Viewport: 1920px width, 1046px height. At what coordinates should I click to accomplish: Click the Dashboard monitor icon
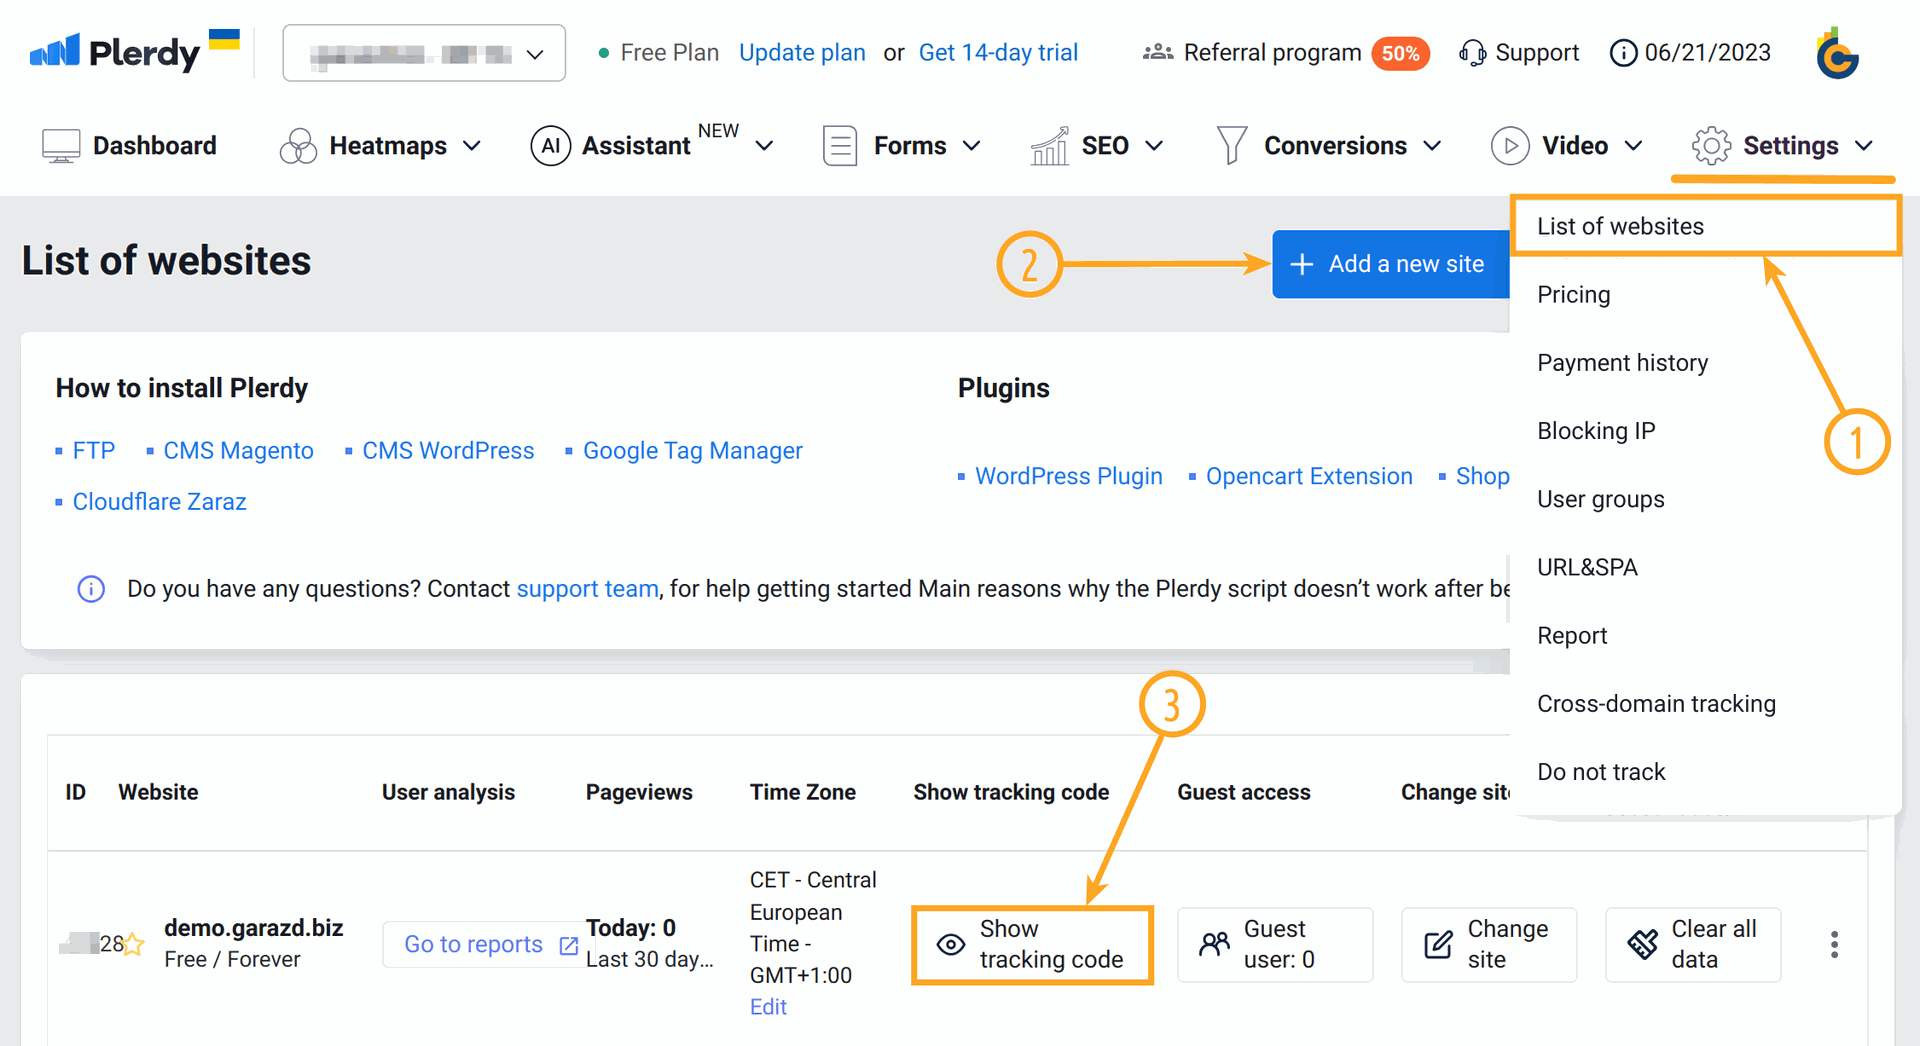61,146
